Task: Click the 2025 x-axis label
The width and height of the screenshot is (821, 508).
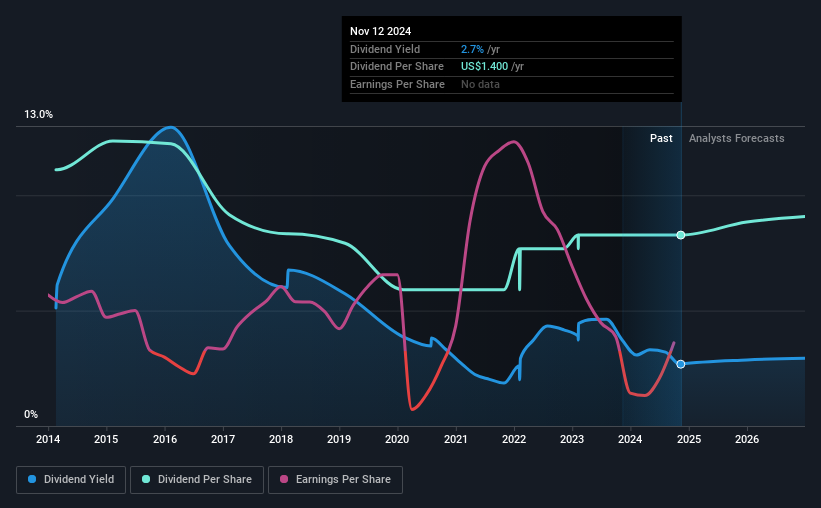Action: (x=689, y=439)
